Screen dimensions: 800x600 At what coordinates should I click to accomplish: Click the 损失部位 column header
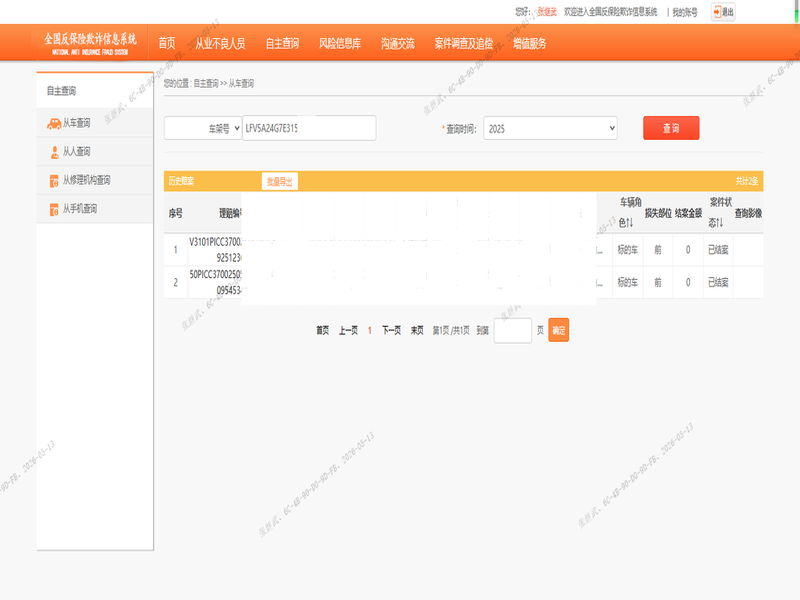coord(658,213)
